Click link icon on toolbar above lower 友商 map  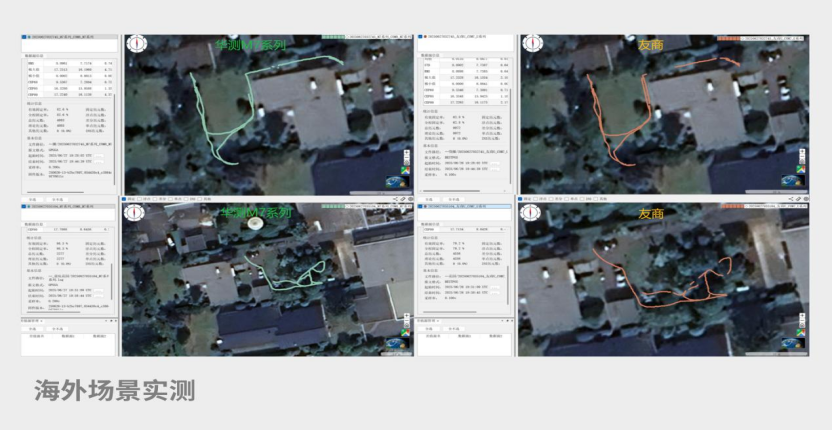coord(799,199)
